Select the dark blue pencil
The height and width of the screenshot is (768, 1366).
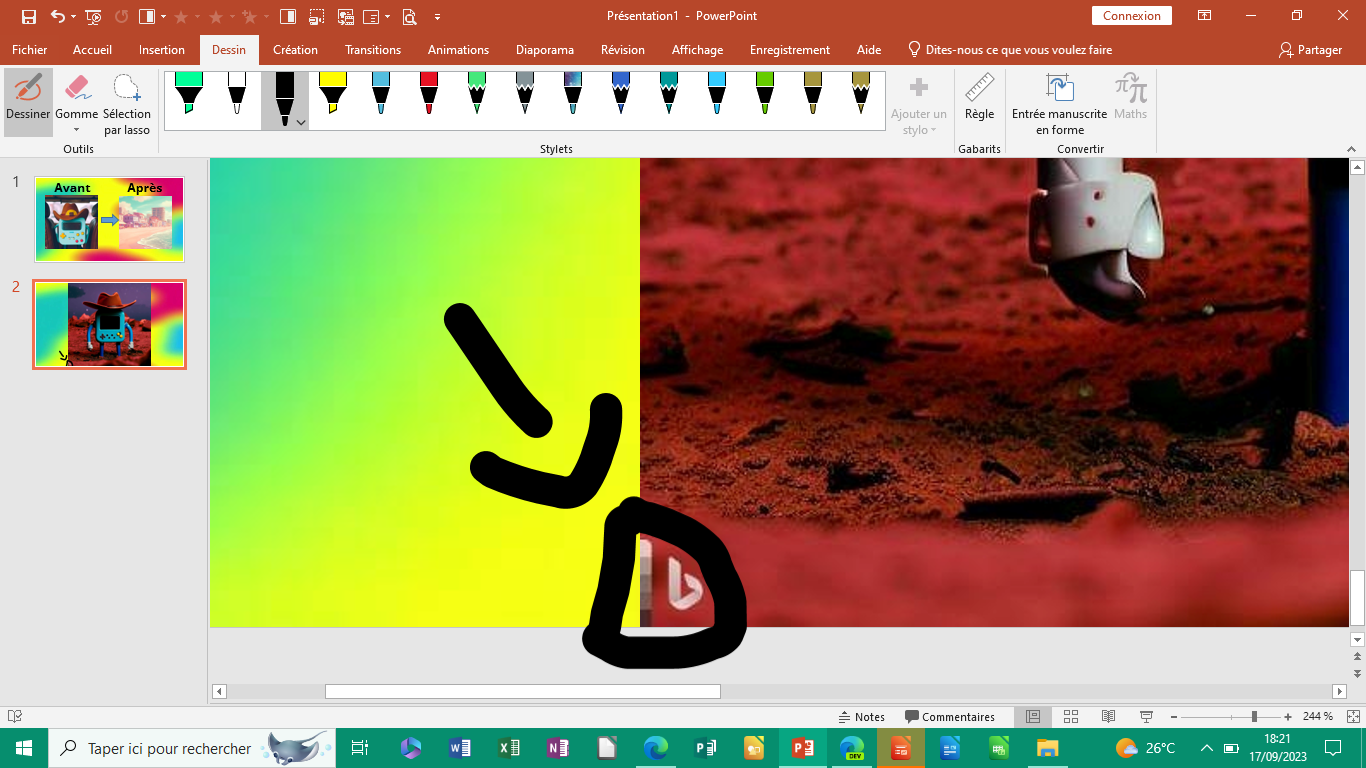point(621,94)
